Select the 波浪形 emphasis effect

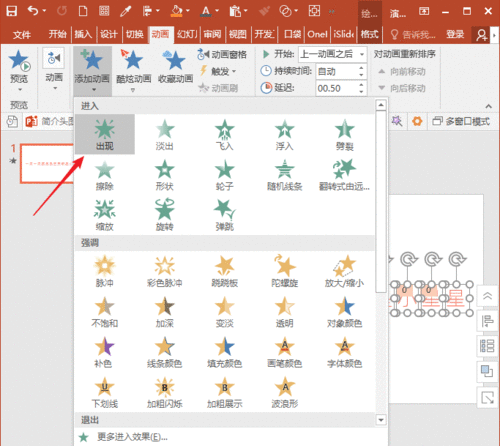[x=285, y=392]
